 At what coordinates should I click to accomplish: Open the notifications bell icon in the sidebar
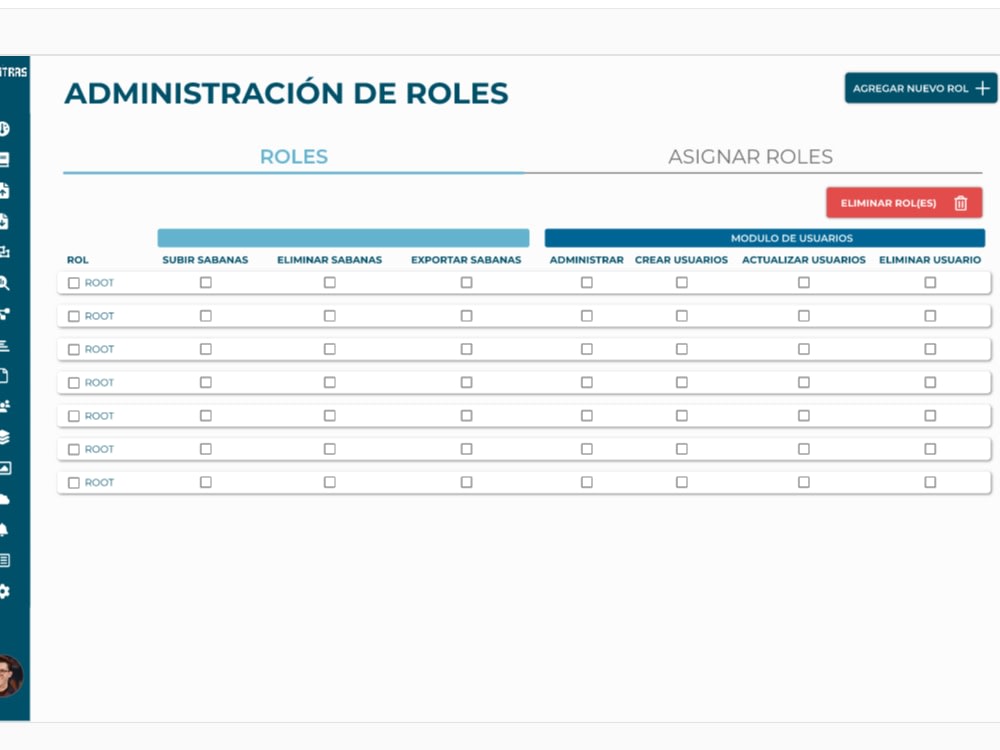click(4, 529)
